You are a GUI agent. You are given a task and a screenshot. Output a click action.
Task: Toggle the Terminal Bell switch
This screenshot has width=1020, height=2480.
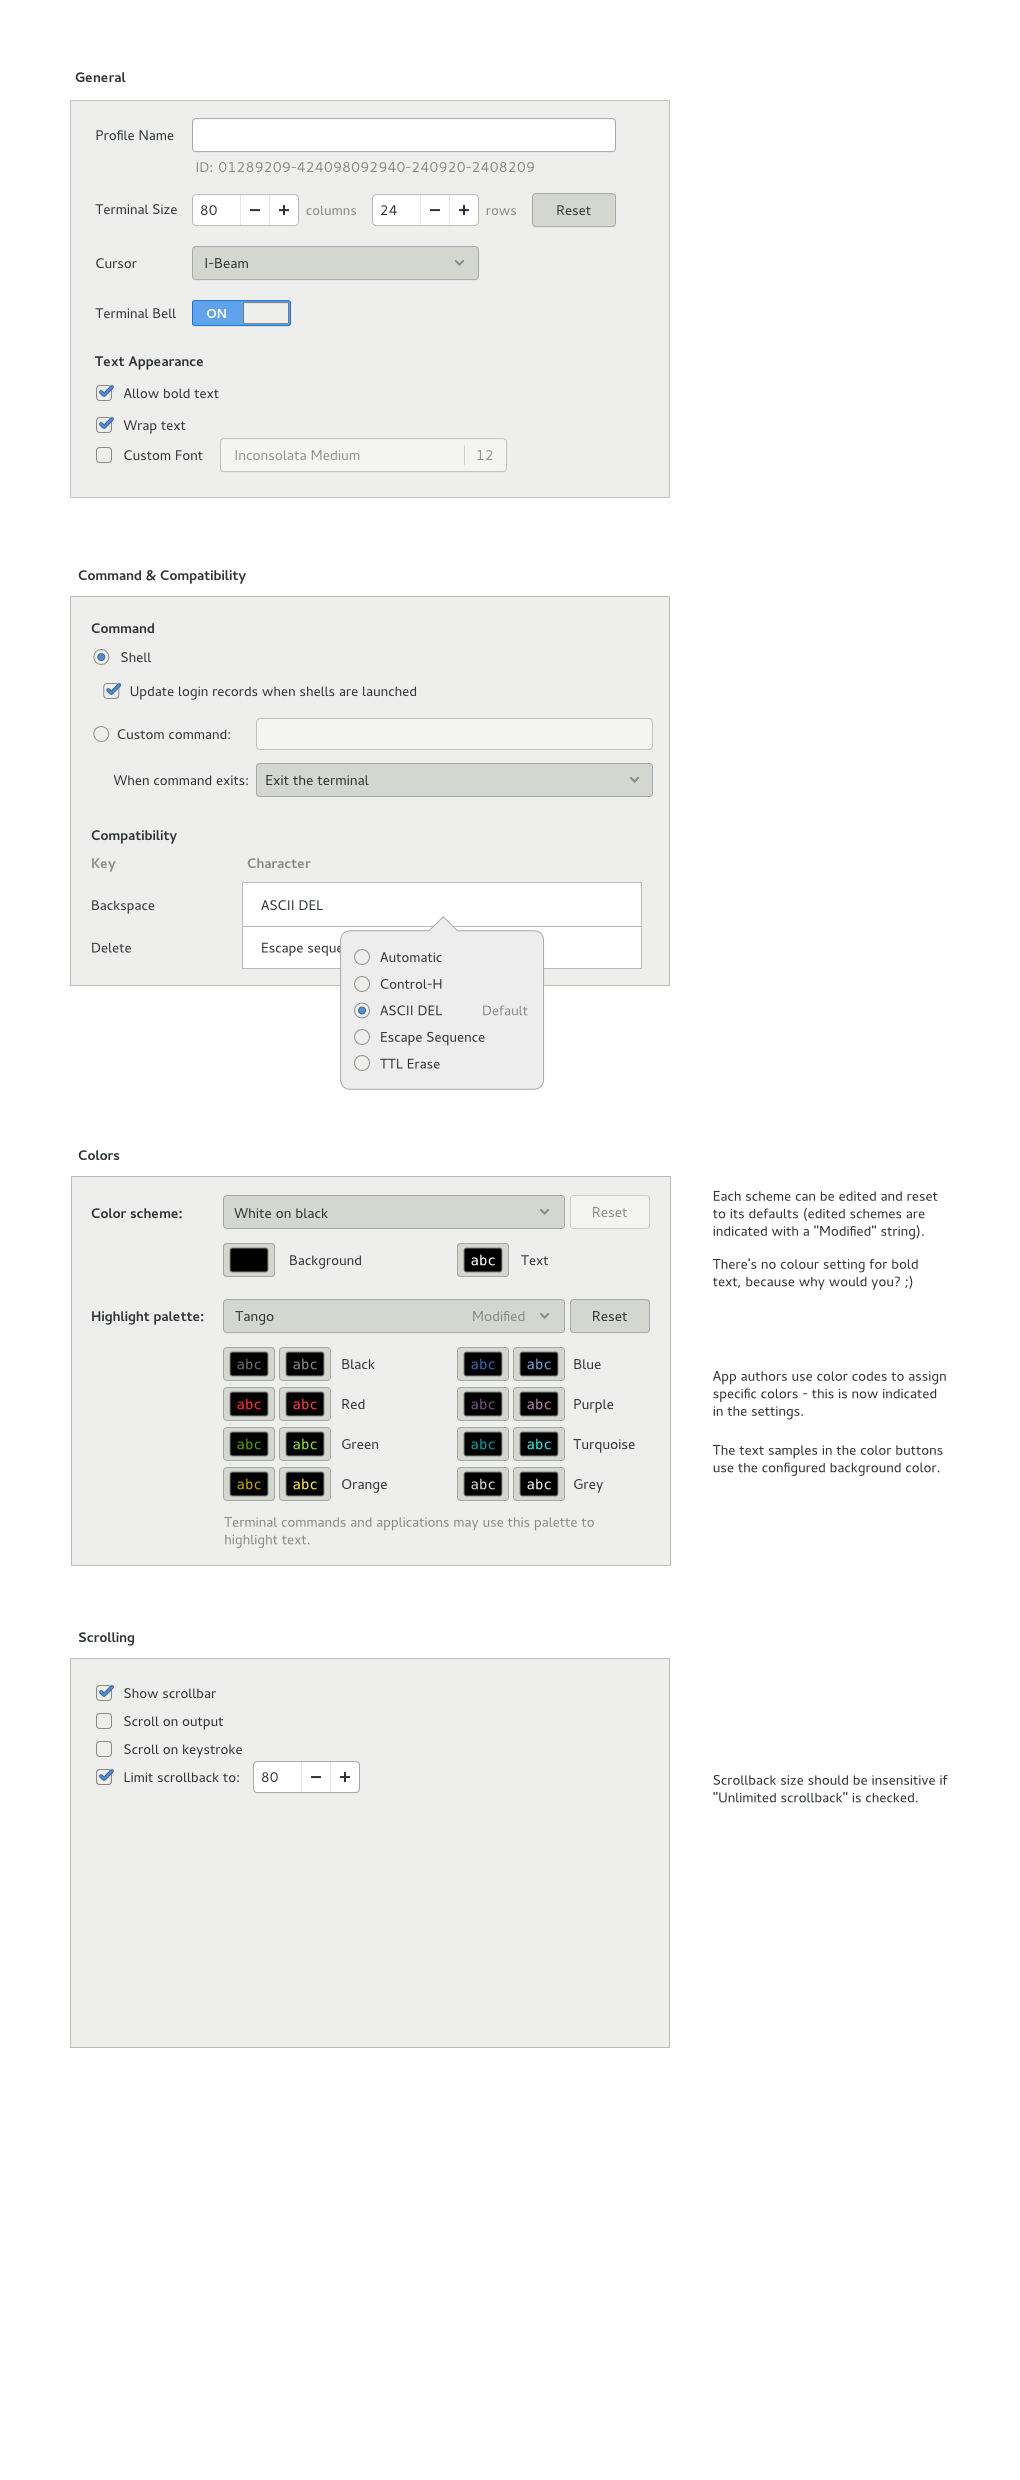[x=241, y=313]
